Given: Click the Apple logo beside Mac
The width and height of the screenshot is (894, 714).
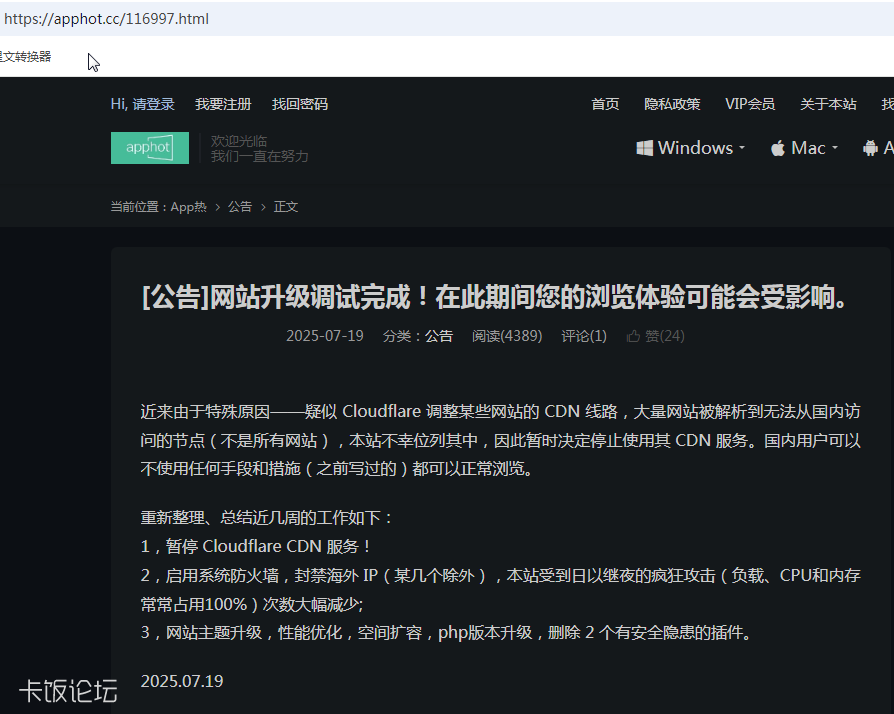Looking at the screenshot, I should [x=778, y=149].
